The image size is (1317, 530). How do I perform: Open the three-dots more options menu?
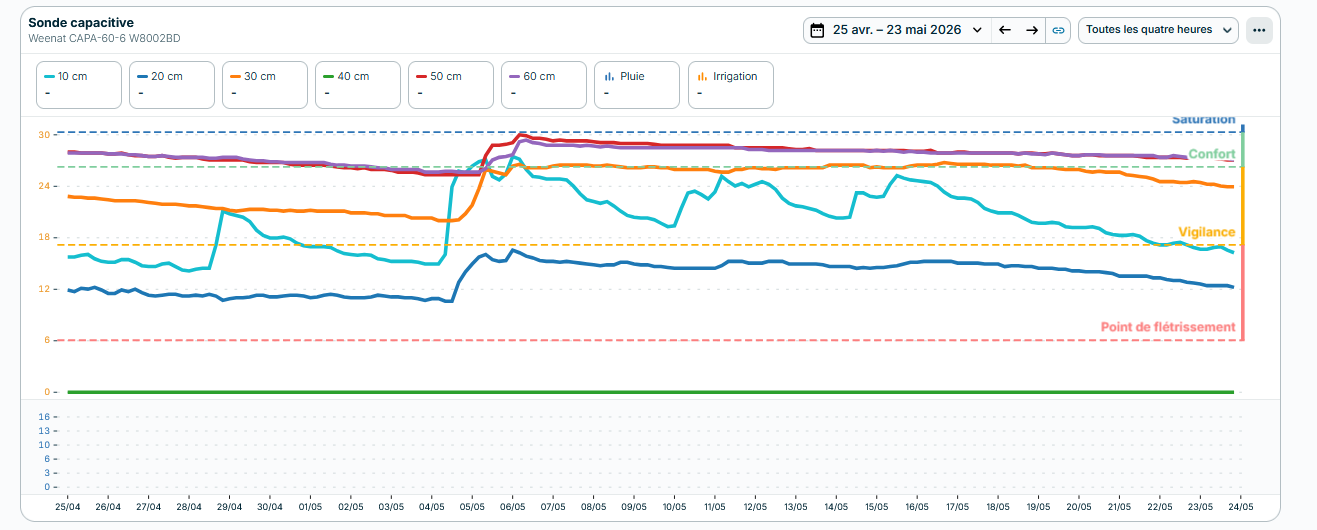click(x=1259, y=30)
